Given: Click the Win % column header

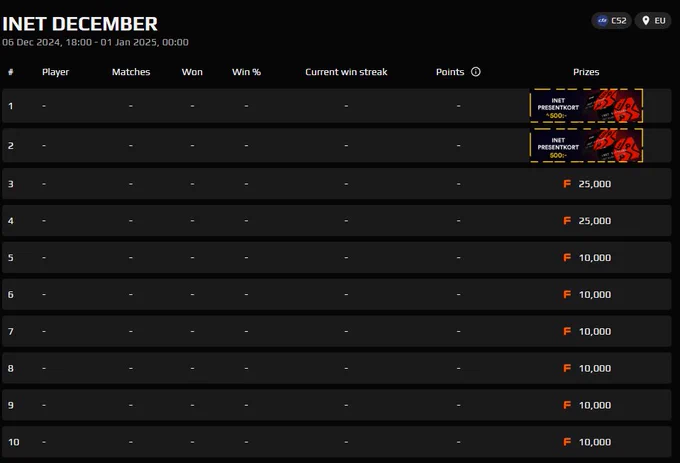Looking at the screenshot, I should click(x=246, y=72).
